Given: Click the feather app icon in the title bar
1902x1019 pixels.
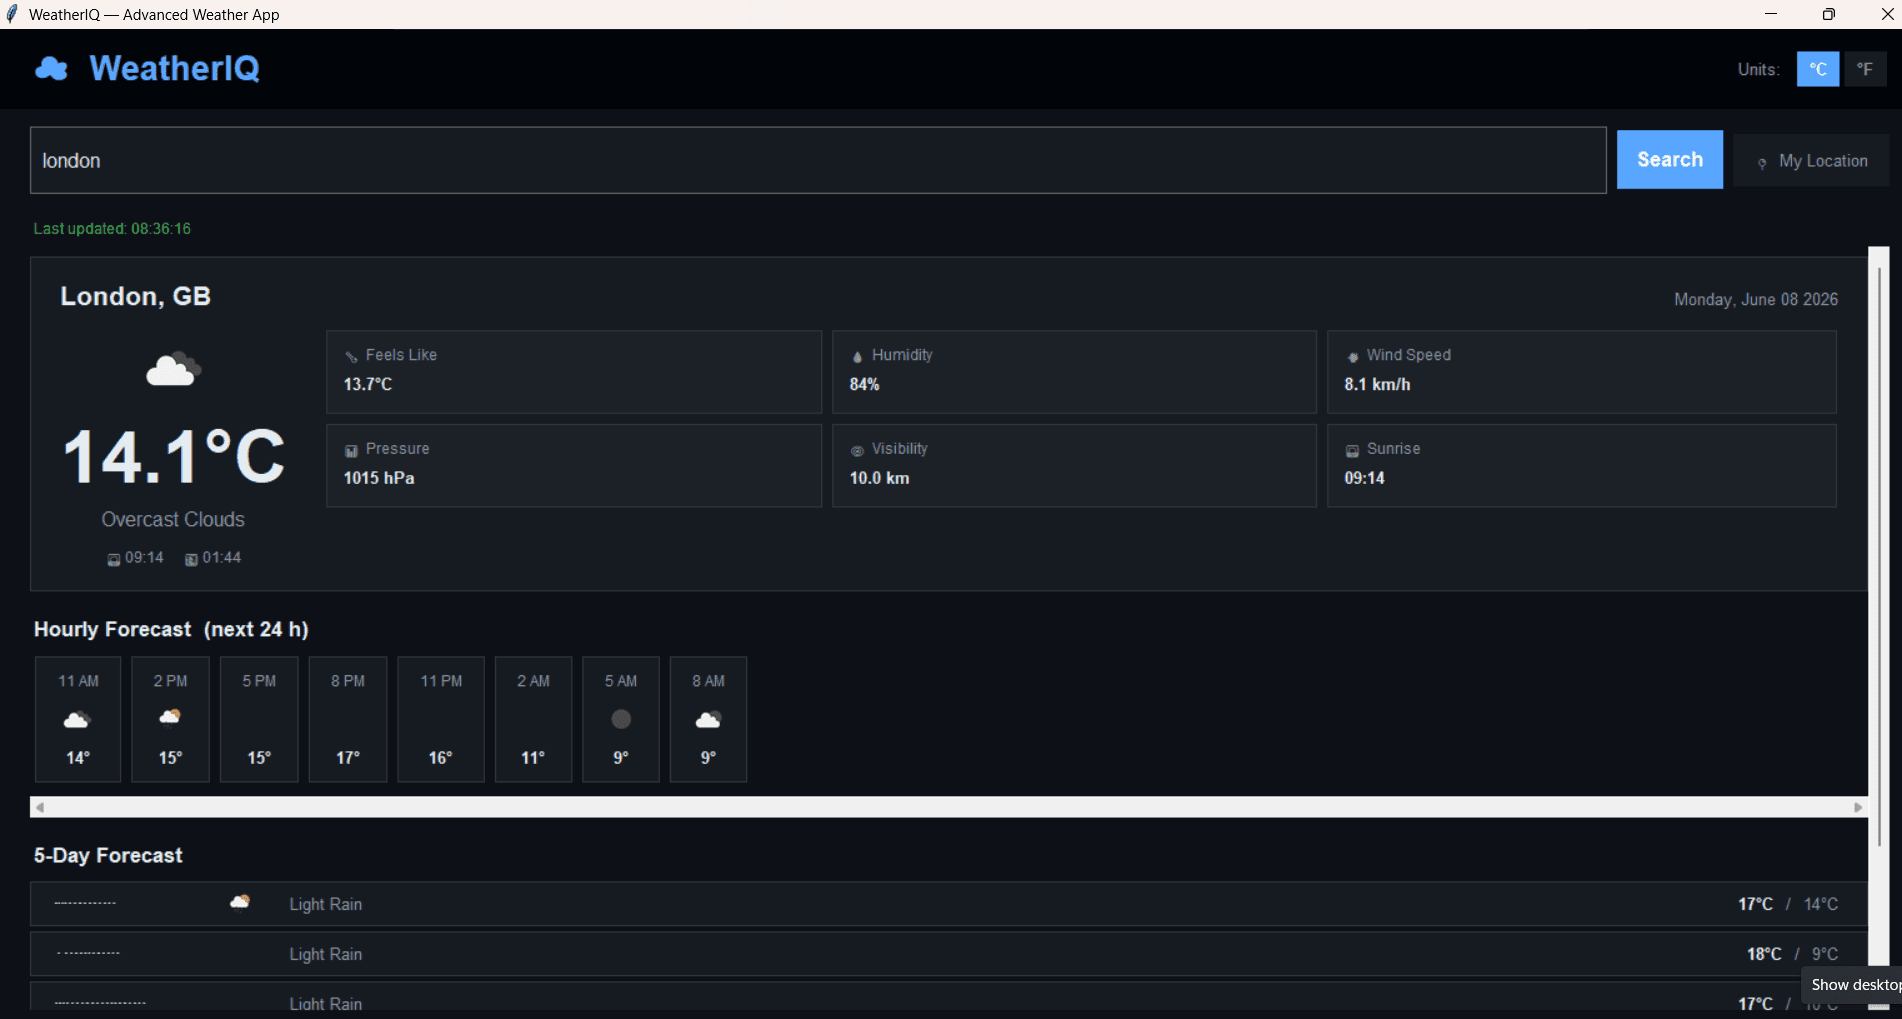Looking at the screenshot, I should pyautogui.click(x=12, y=14).
